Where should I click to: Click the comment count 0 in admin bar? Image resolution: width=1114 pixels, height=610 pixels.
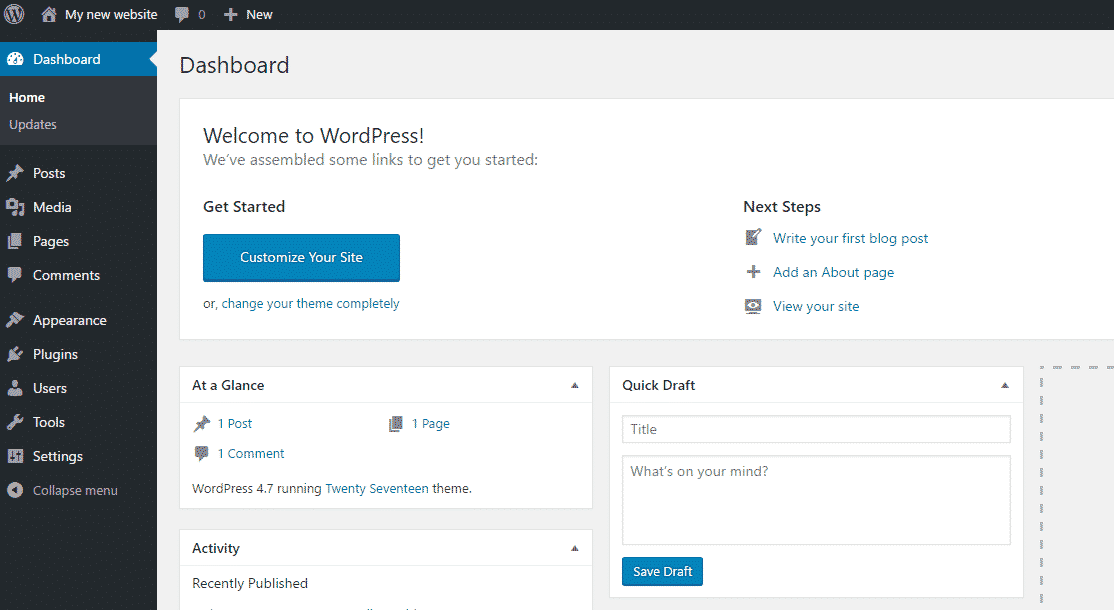(x=202, y=15)
